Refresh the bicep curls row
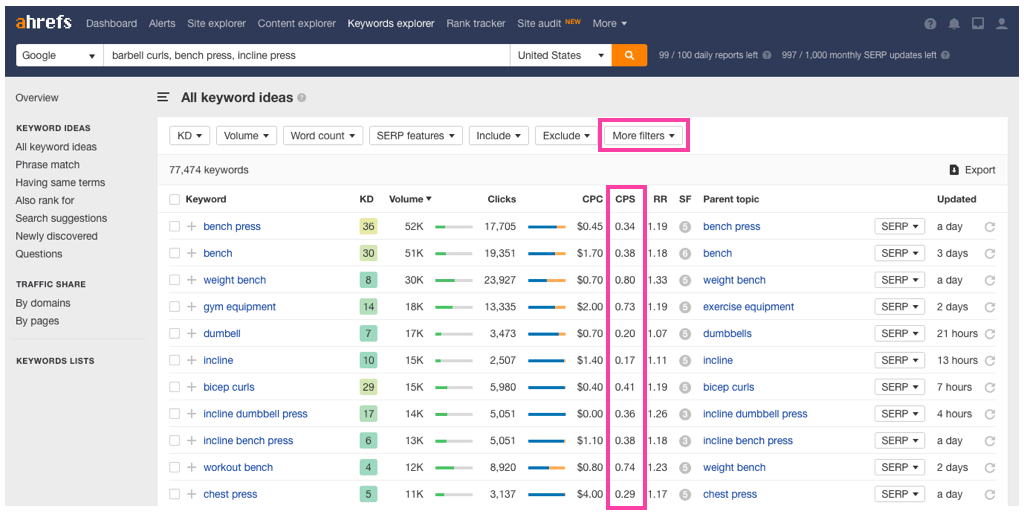The width and height of the screenshot is (1024, 519). (x=989, y=388)
